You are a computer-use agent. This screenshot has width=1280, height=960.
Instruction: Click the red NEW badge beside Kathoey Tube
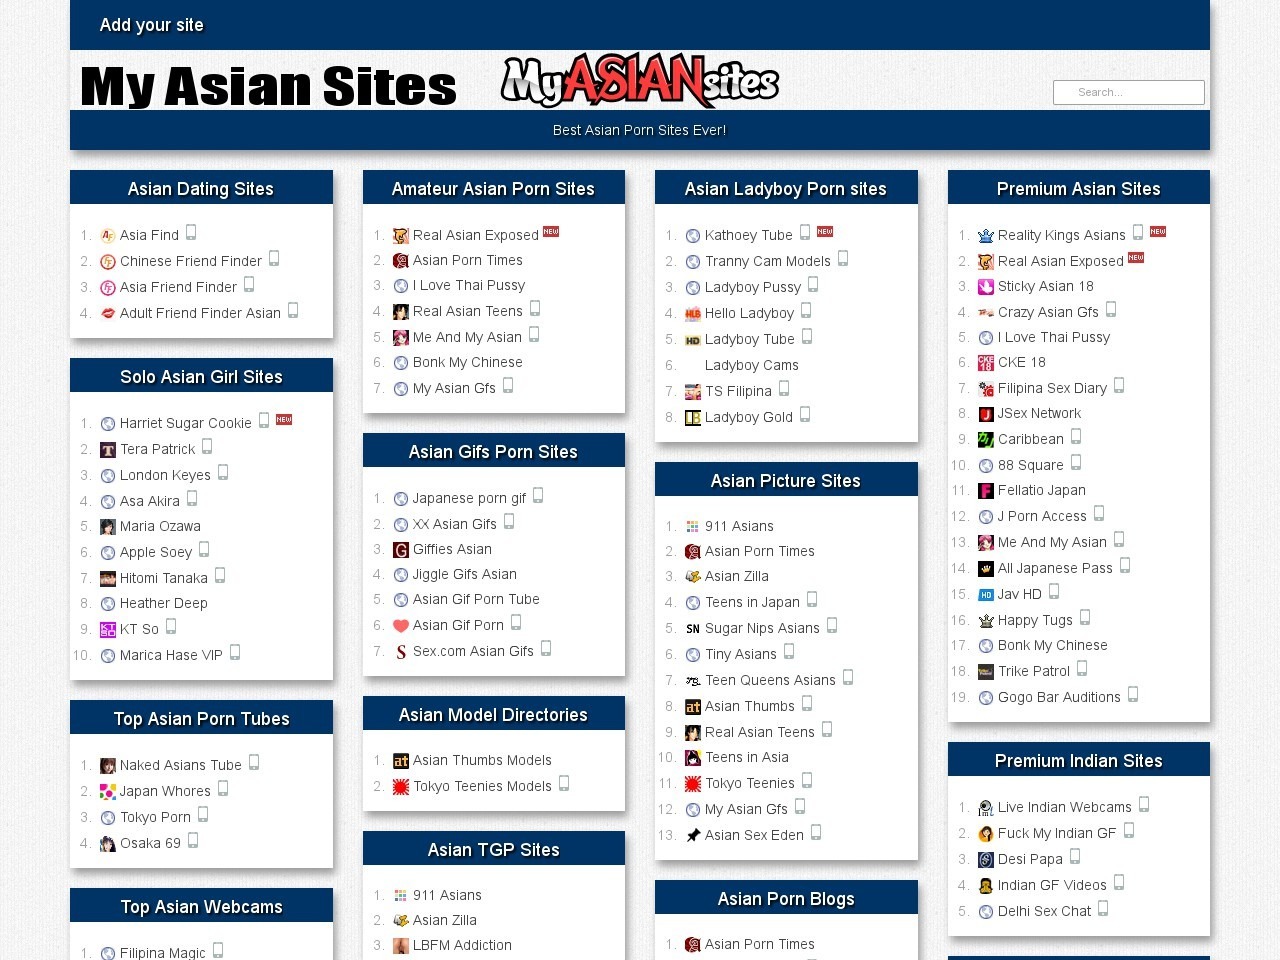coord(825,232)
